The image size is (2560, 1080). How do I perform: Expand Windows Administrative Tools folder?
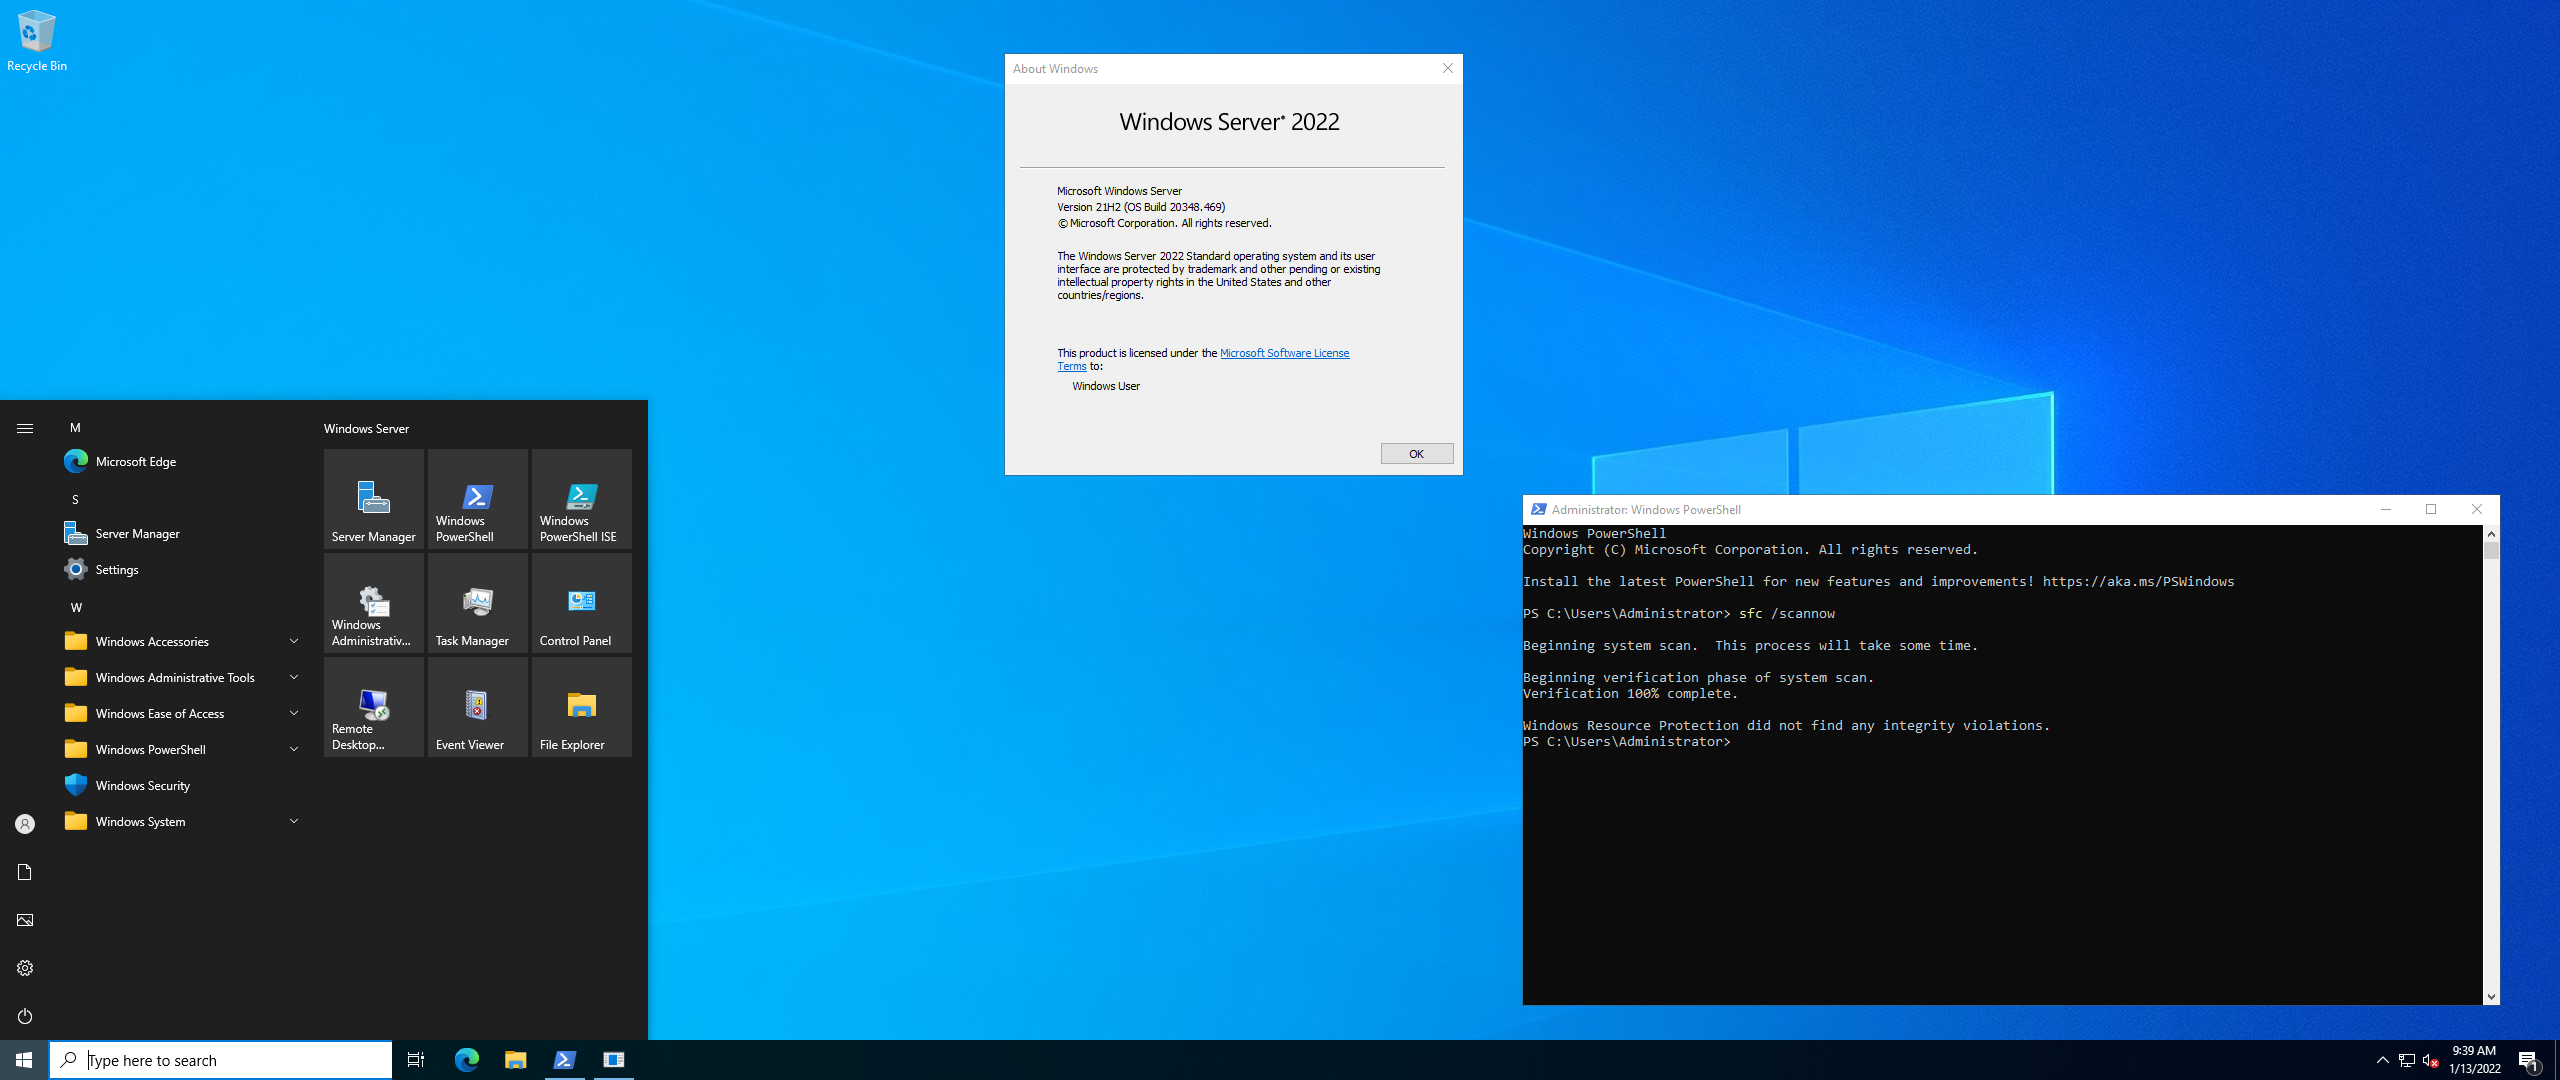pyautogui.click(x=182, y=677)
